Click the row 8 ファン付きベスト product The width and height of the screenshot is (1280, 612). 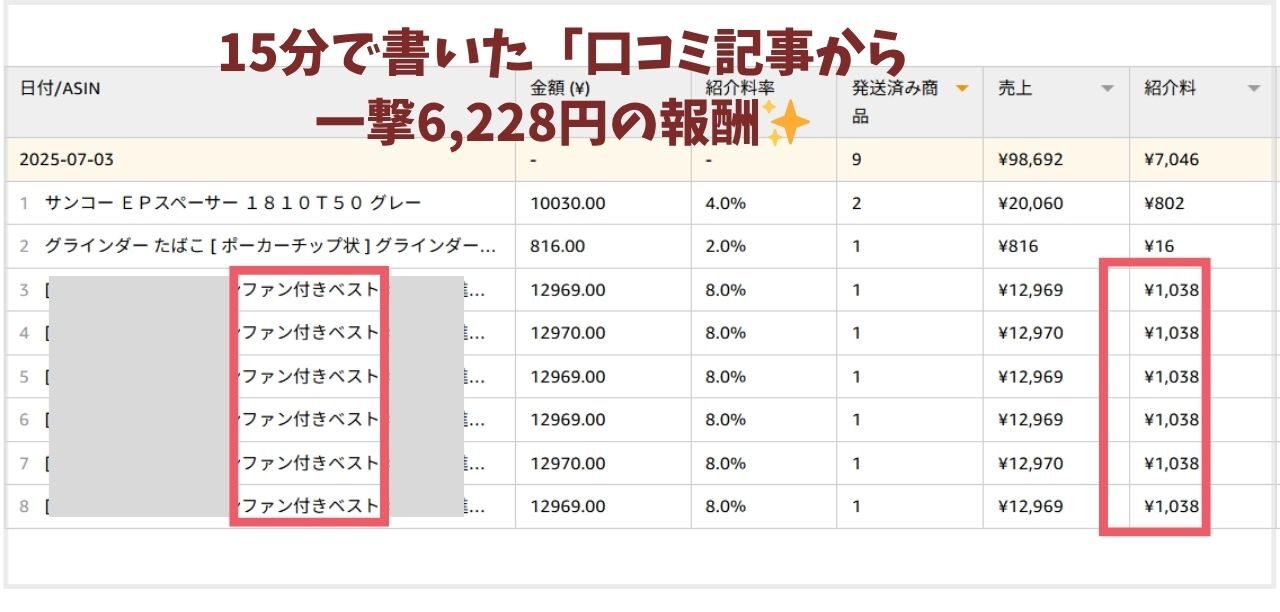pyautogui.click(x=308, y=506)
